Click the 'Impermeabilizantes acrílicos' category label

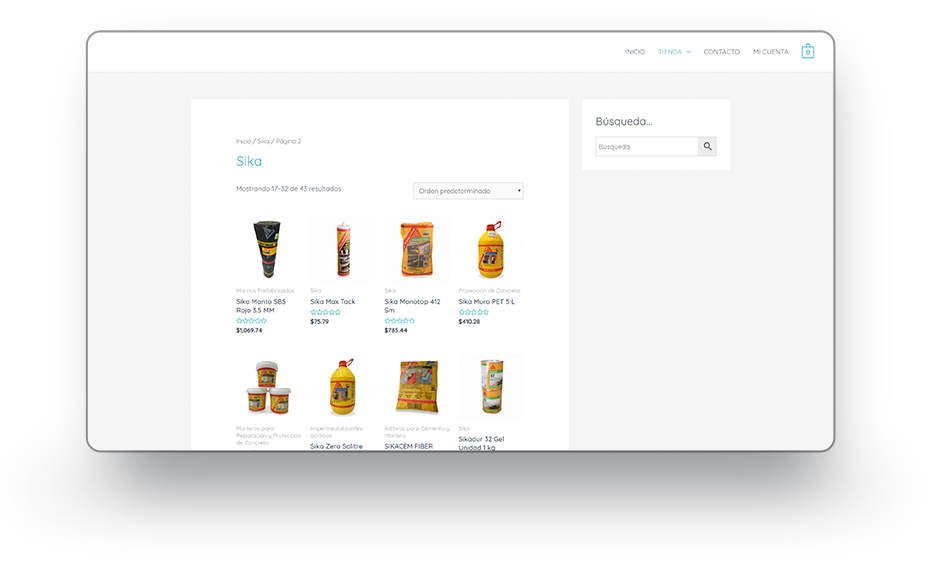336,432
